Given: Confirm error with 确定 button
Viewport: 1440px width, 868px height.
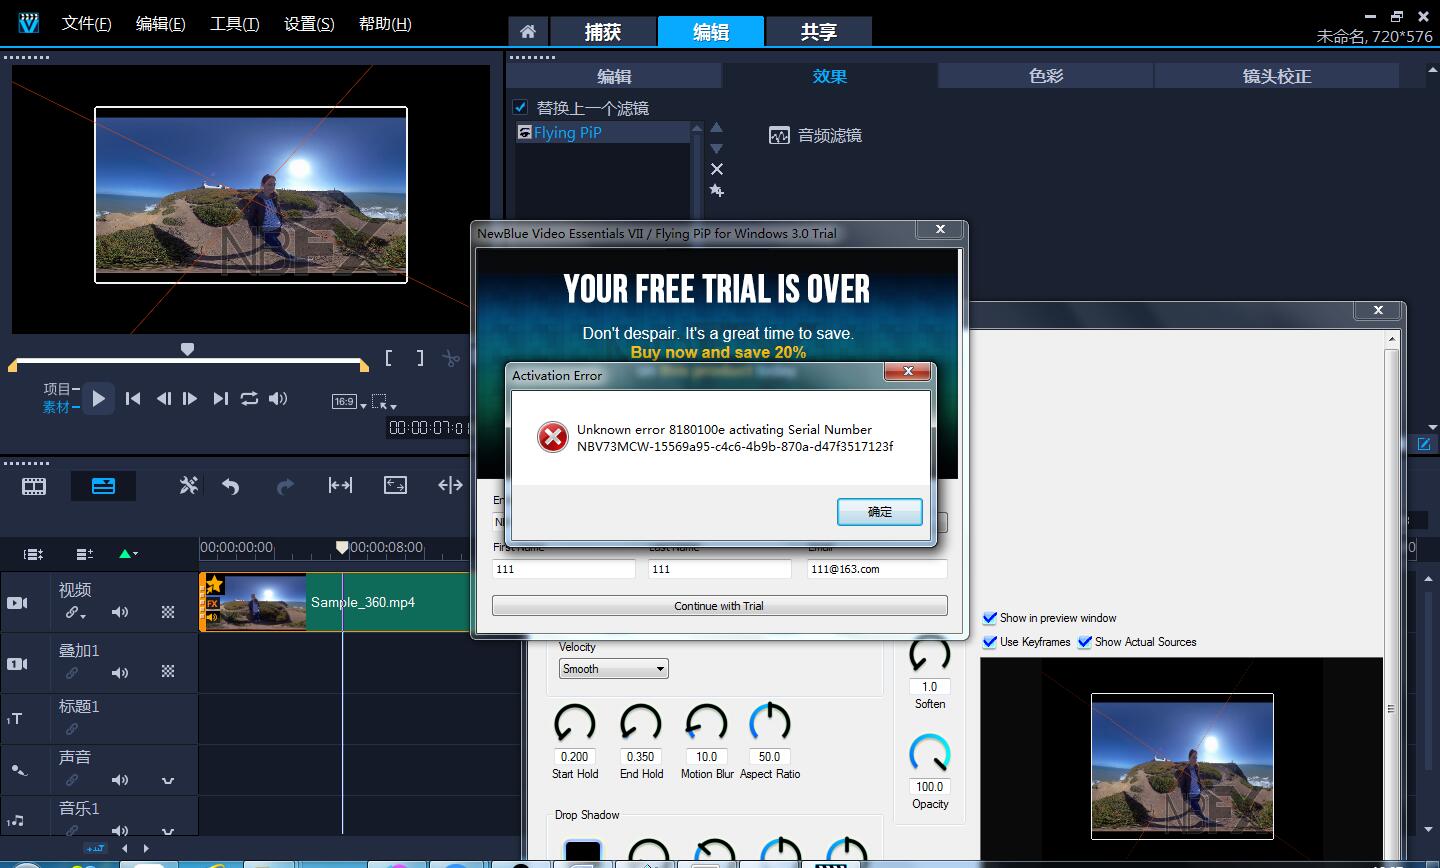Looking at the screenshot, I should click(879, 511).
